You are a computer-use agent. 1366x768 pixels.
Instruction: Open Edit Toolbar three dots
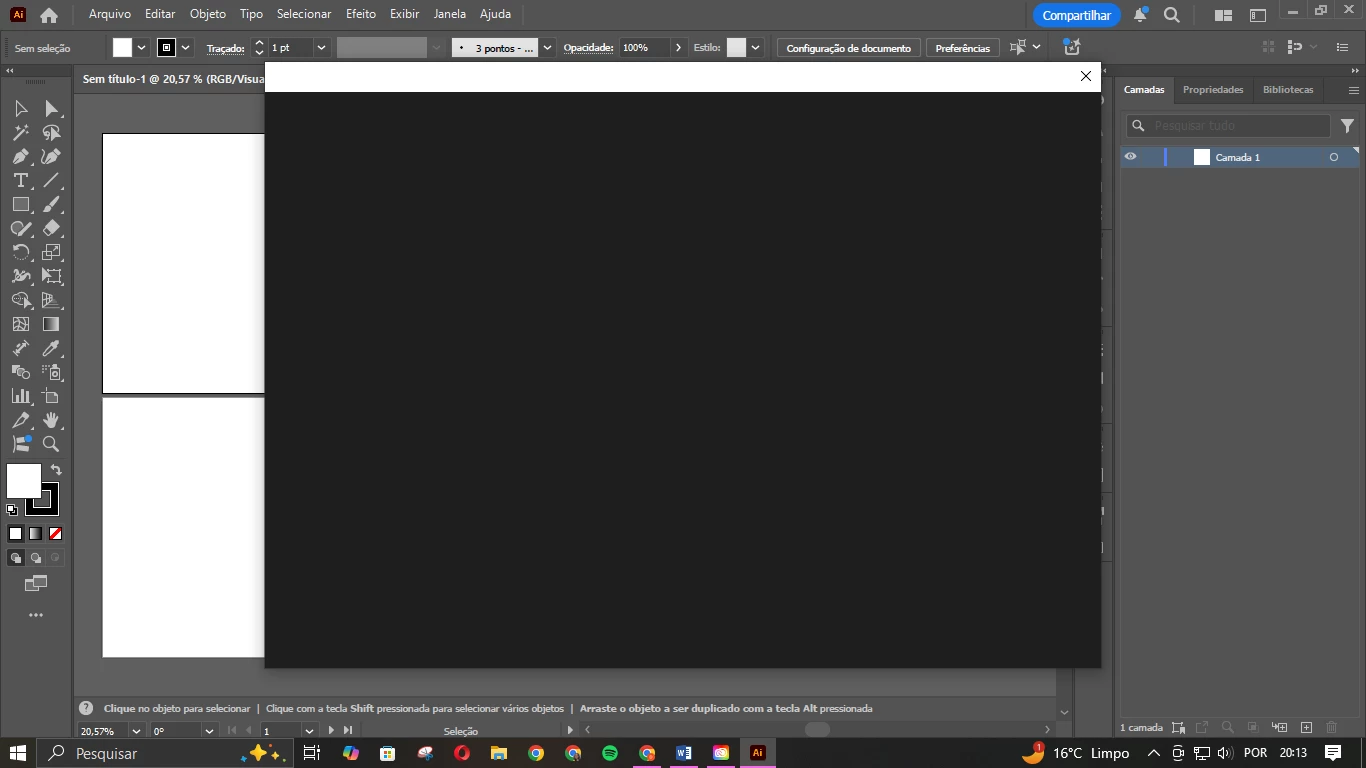[x=36, y=615]
